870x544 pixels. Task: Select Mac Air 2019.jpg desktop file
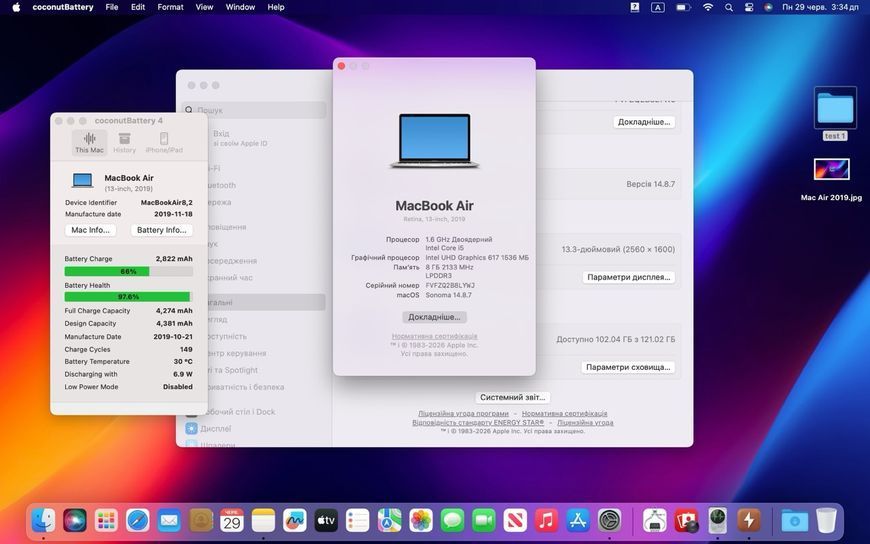pyautogui.click(x=832, y=180)
